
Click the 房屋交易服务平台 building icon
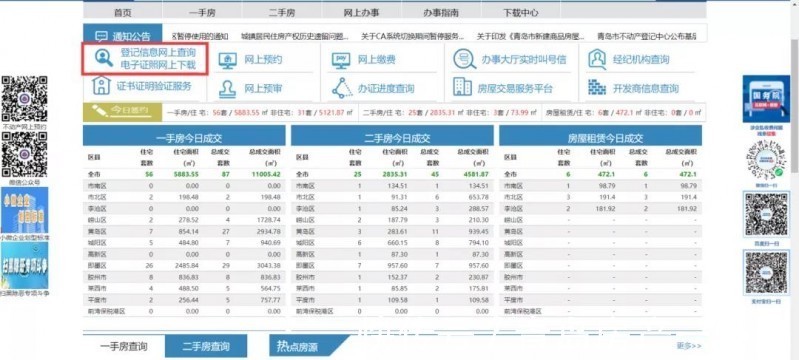pyautogui.click(x=462, y=87)
